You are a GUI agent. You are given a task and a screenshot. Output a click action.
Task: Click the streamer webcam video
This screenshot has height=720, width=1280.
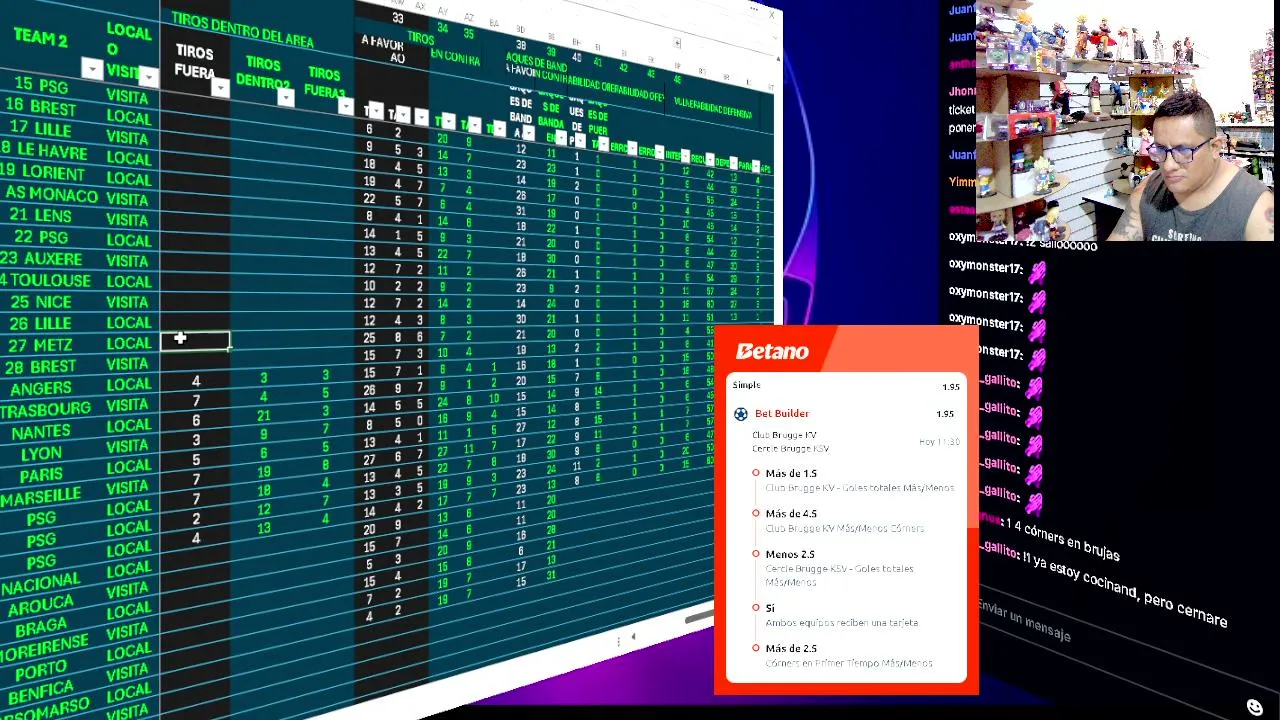tap(1125, 120)
